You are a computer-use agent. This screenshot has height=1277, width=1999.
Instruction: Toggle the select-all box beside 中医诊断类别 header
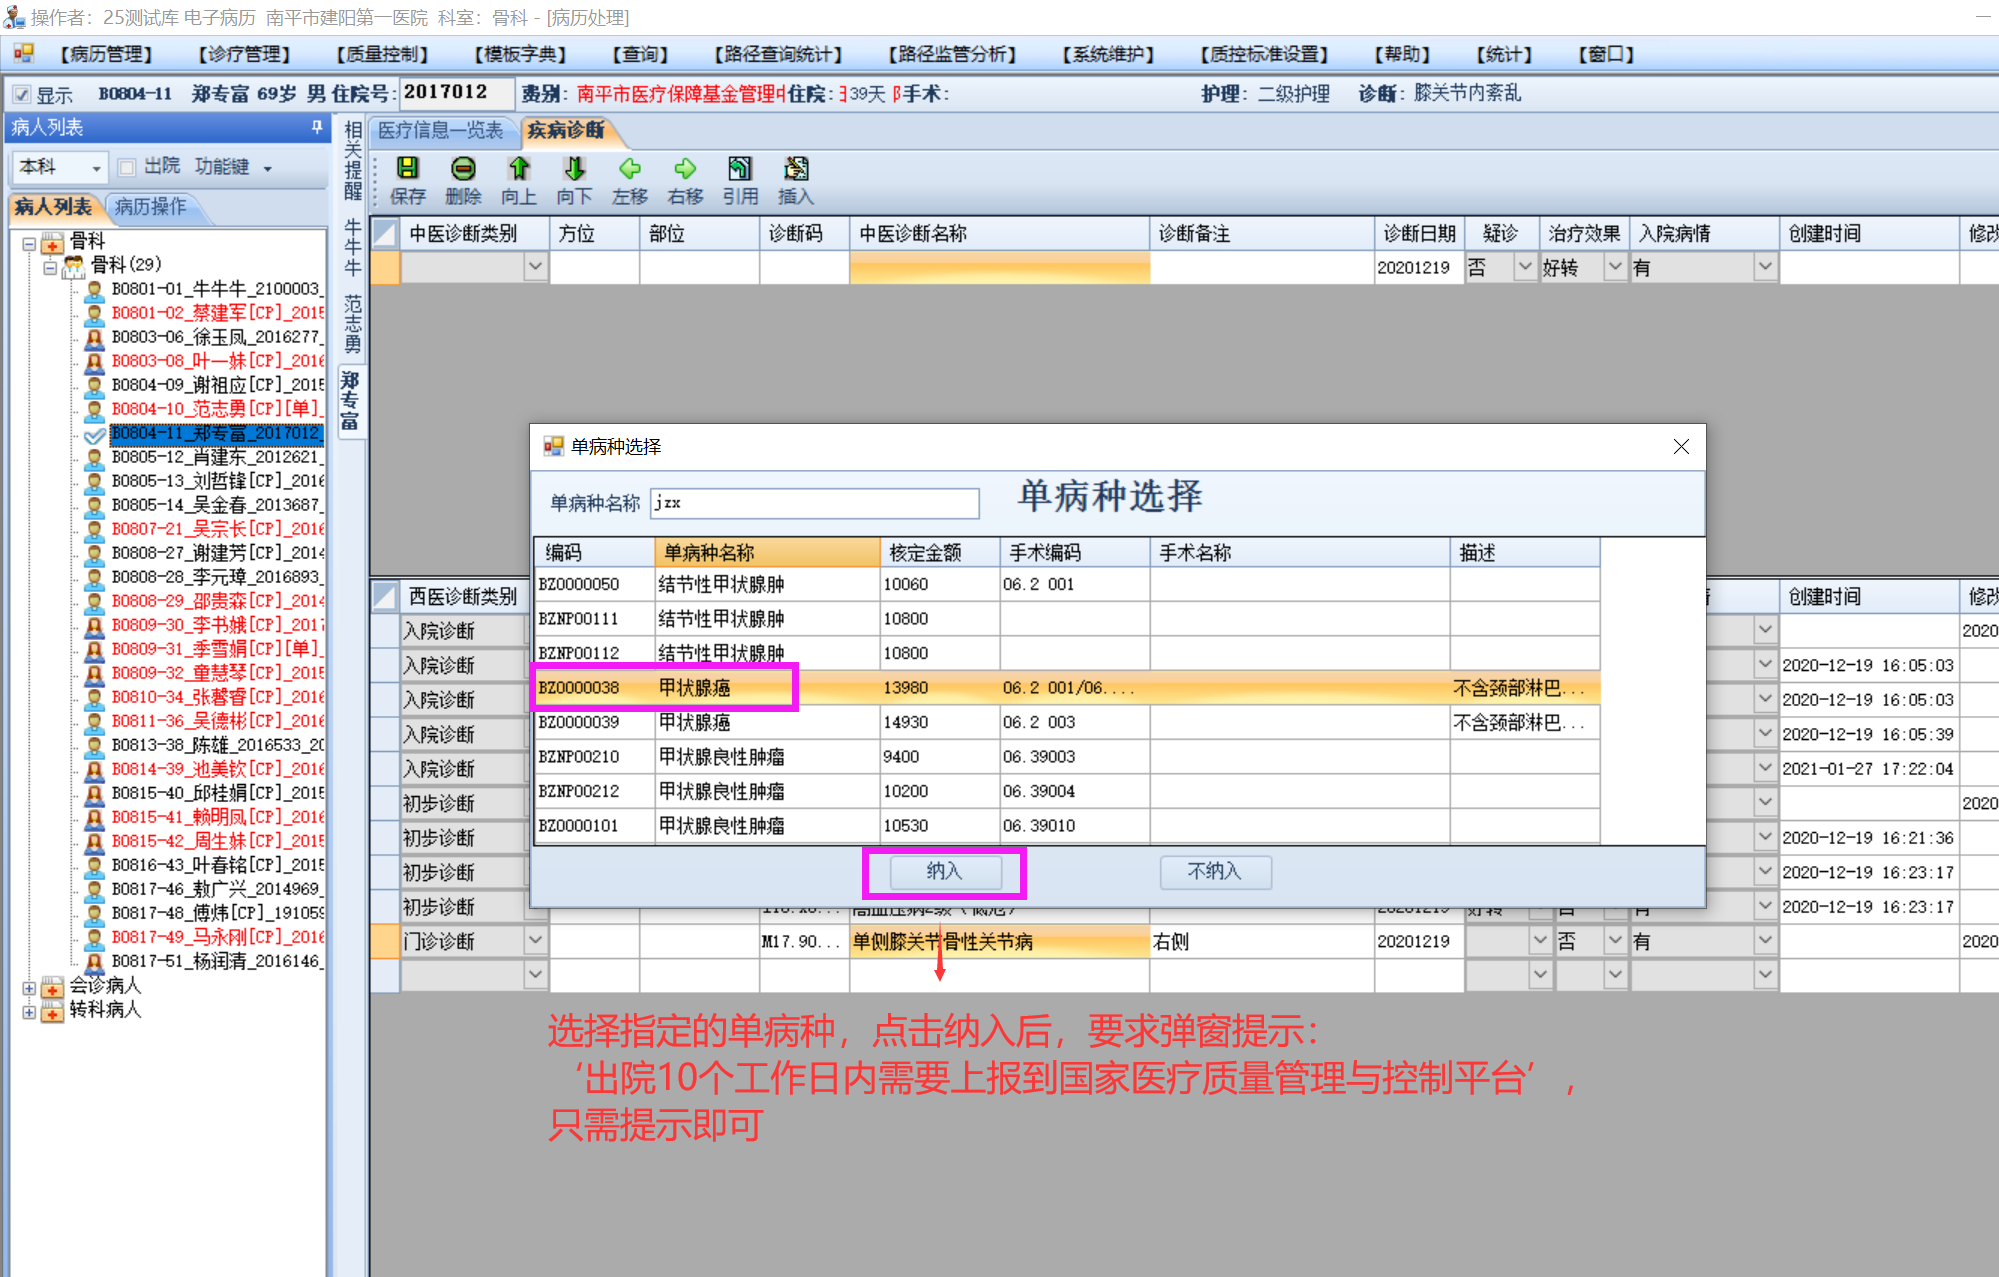coord(385,233)
